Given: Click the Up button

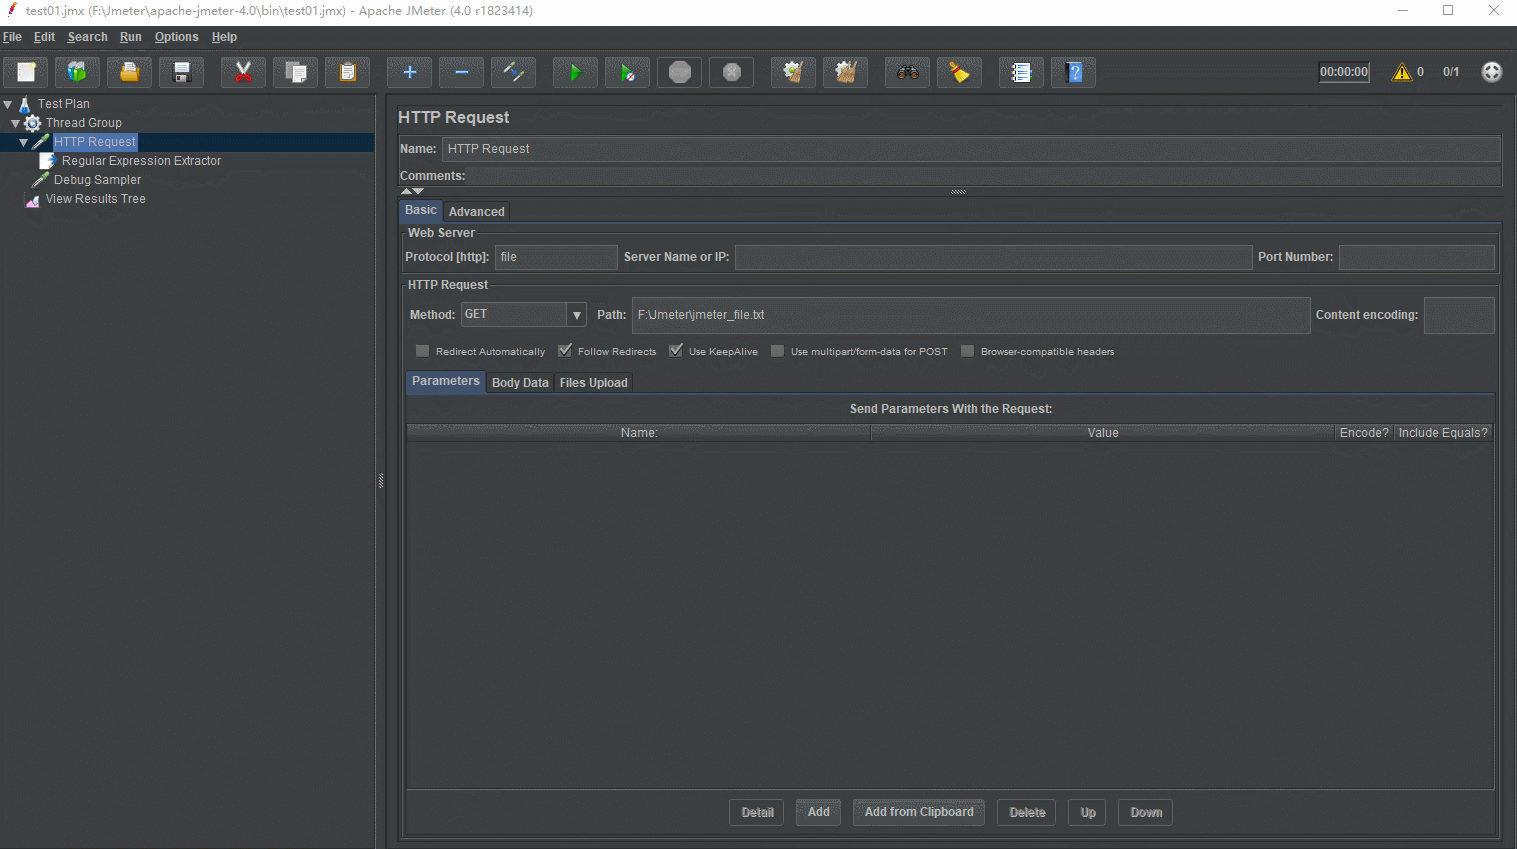Looking at the screenshot, I should pyautogui.click(x=1088, y=812).
